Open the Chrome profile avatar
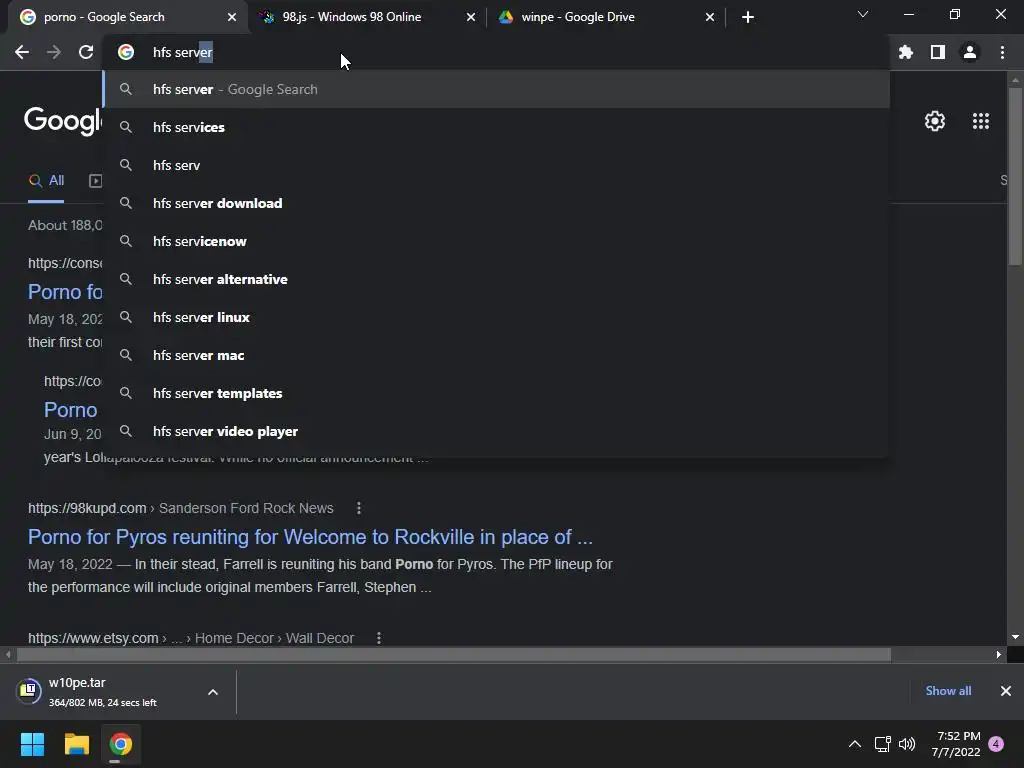Viewport: 1024px width, 768px height. 970,52
